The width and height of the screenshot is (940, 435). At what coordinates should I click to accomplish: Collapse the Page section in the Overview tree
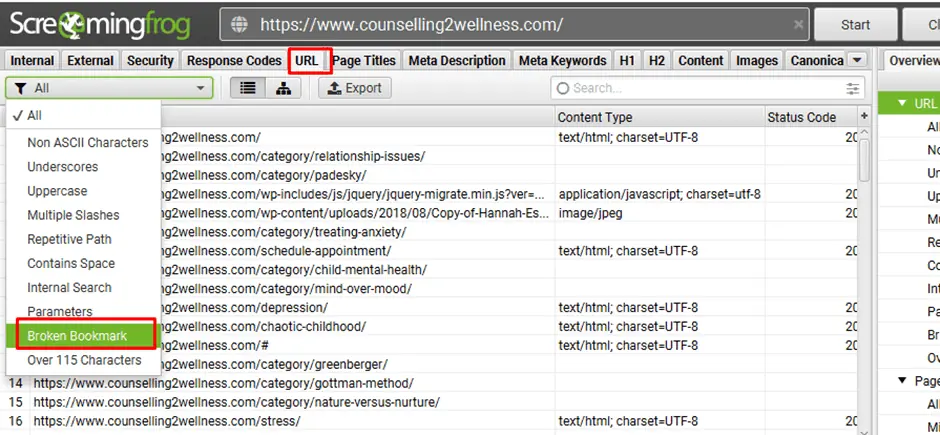coord(902,380)
